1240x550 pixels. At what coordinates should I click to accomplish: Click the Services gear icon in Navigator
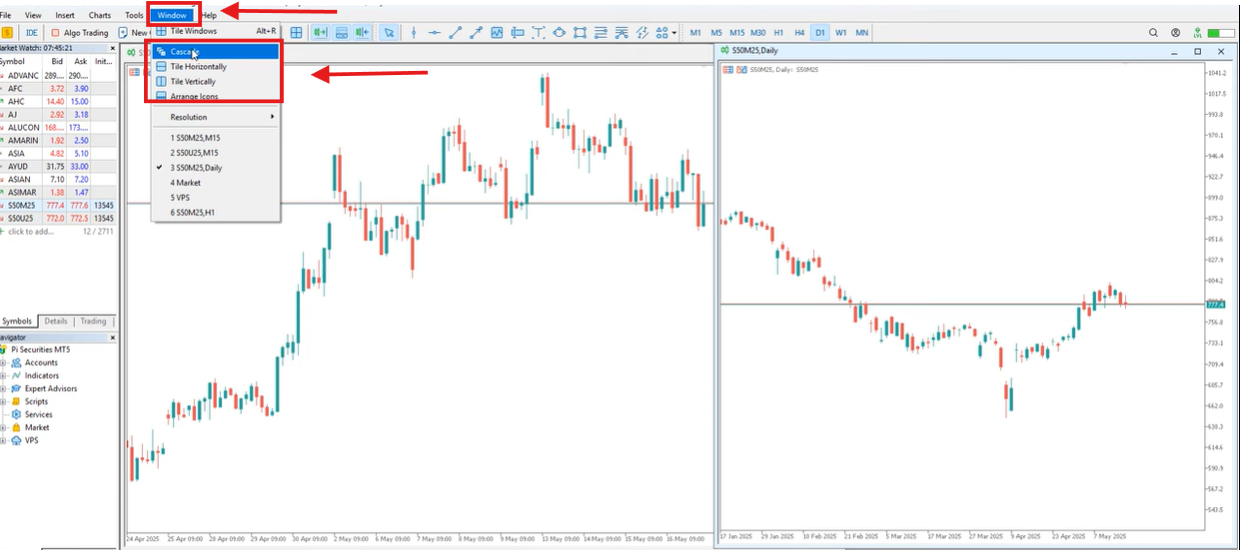tap(17, 414)
